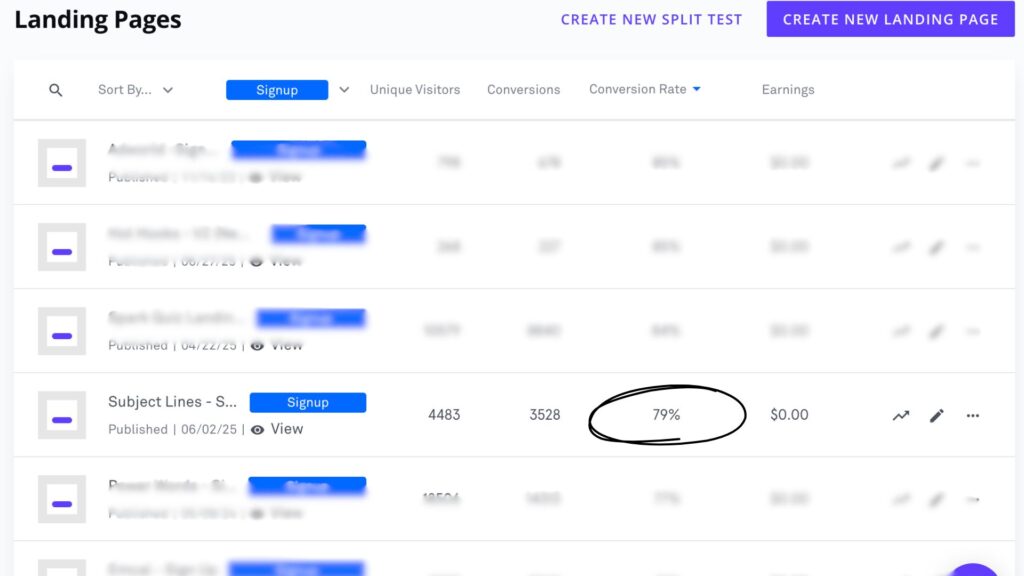Click Create New Split Test link
The image size is (1024, 576).
pyautogui.click(x=651, y=19)
